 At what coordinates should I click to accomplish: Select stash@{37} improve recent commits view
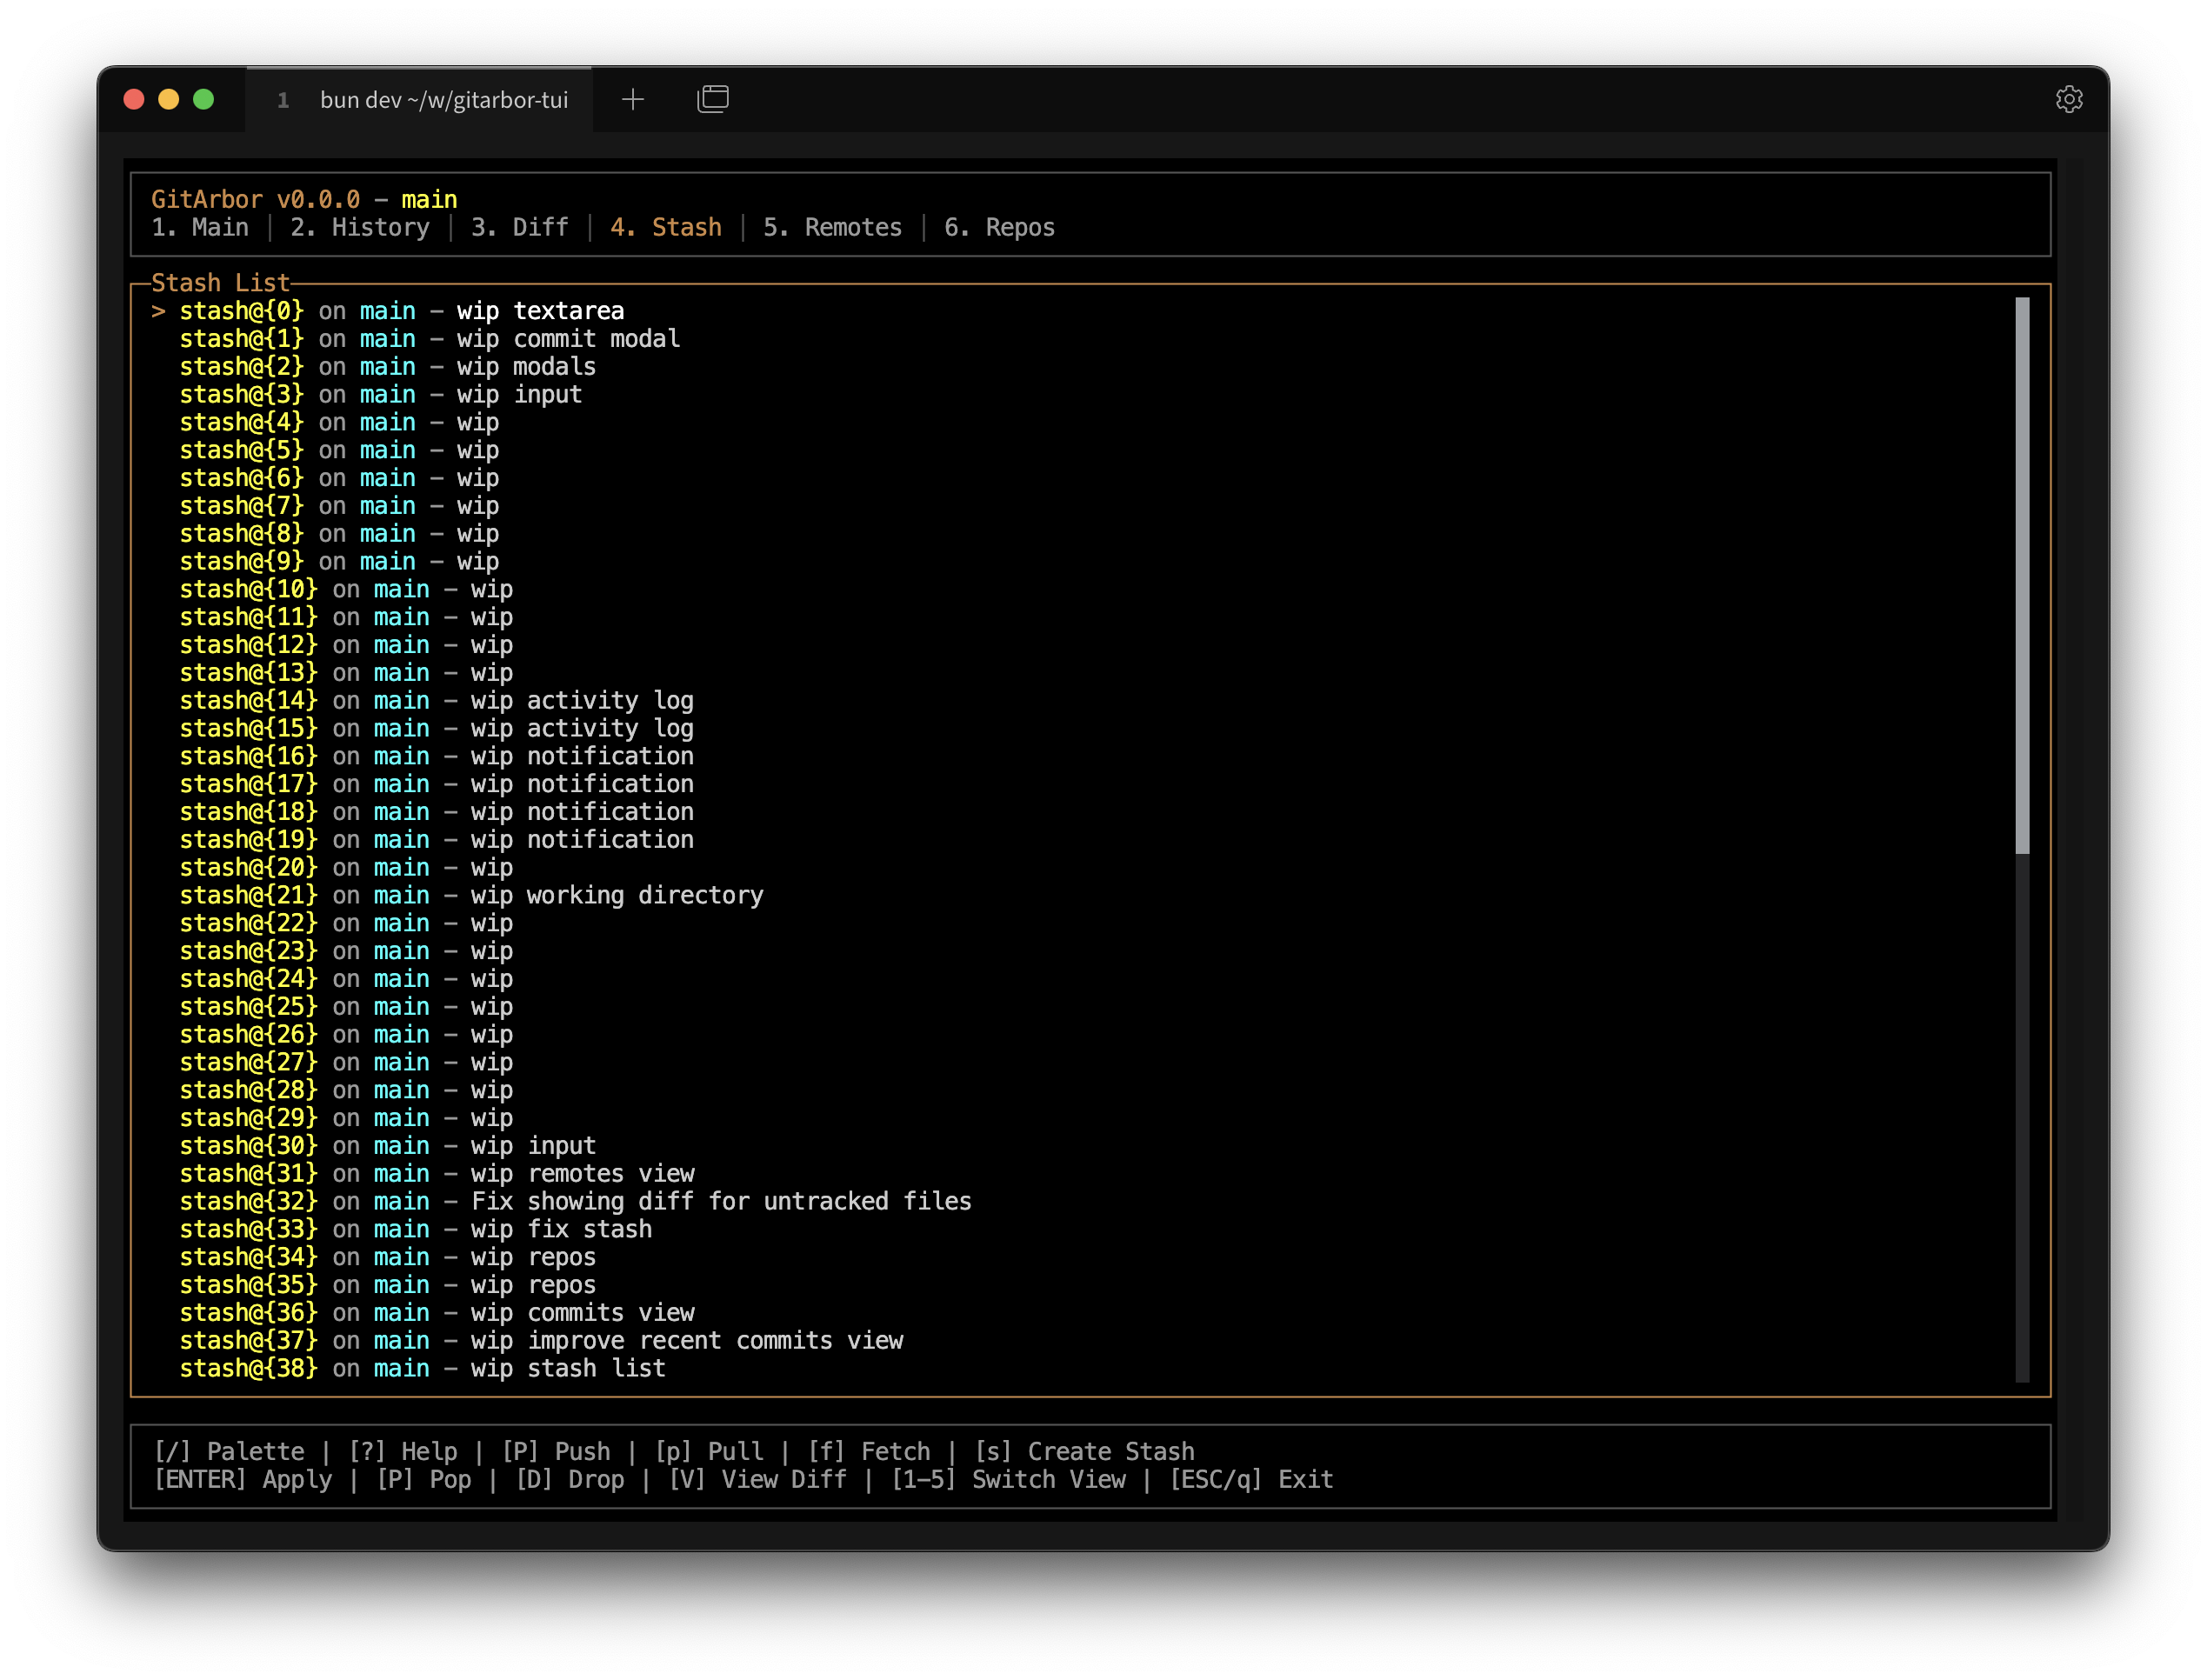point(540,1340)
